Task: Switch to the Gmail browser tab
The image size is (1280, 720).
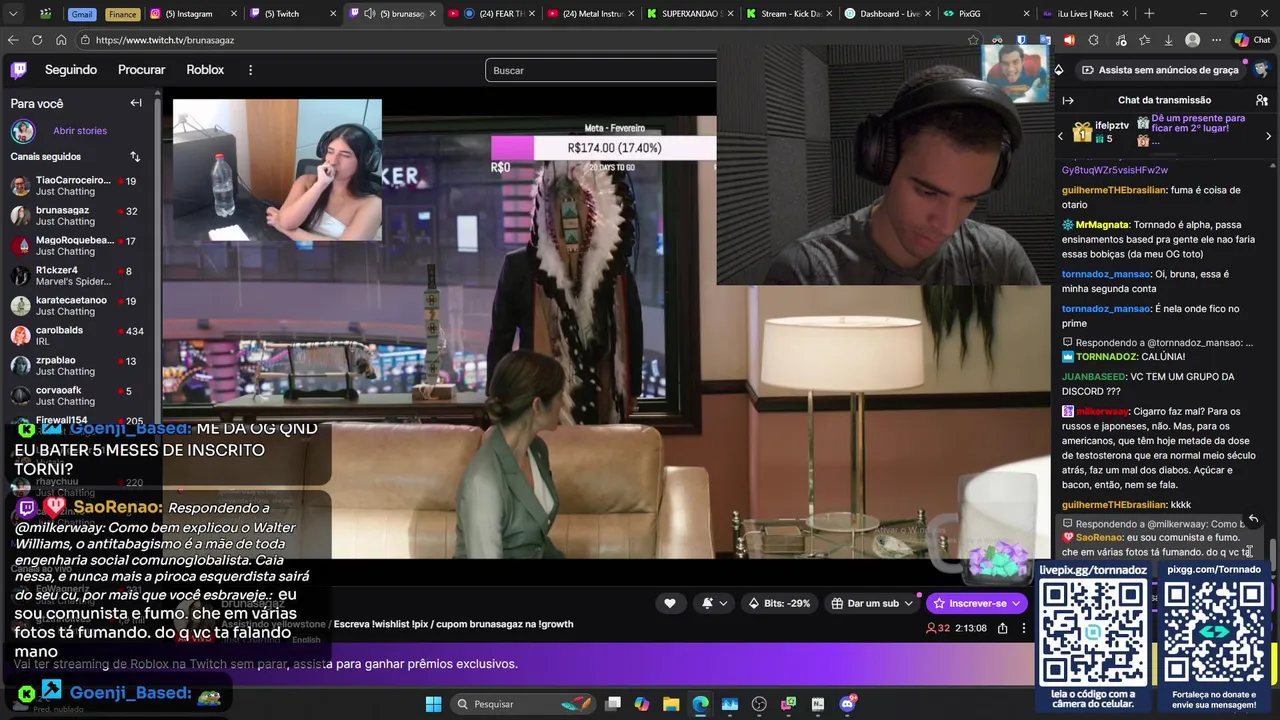Action: coord(82,14)
